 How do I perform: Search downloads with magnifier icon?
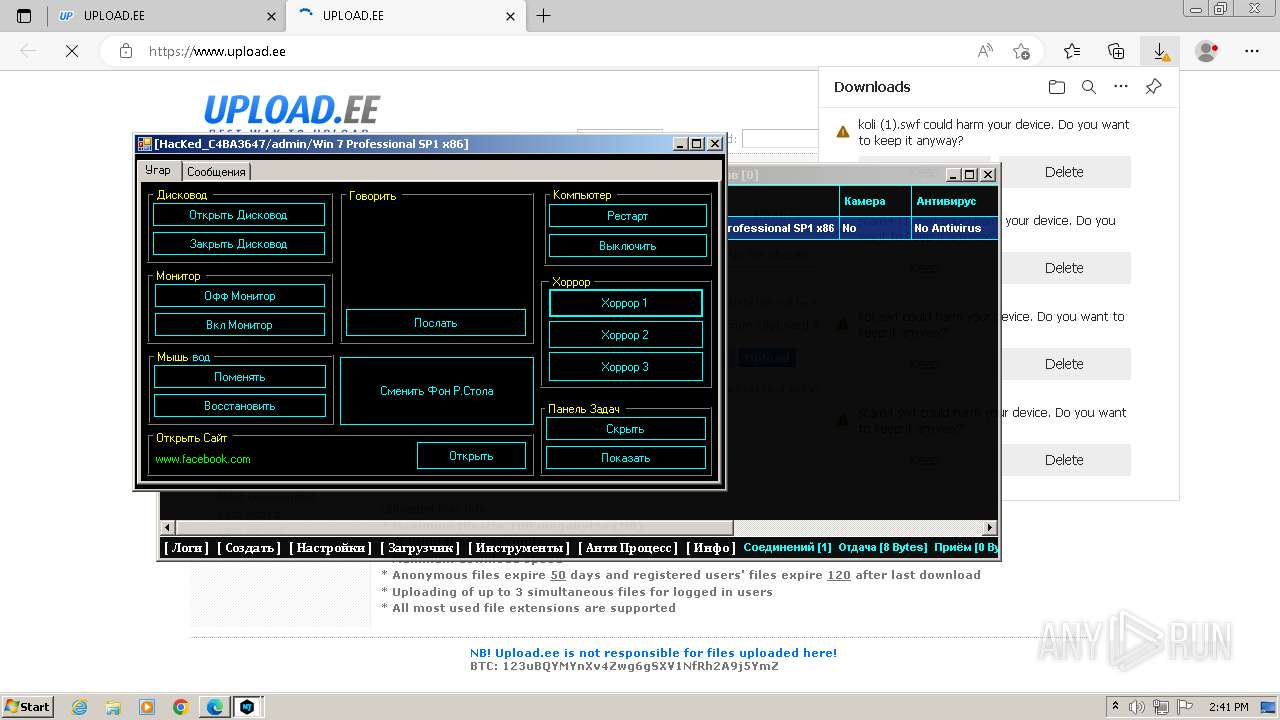(x=1089, y=87)
